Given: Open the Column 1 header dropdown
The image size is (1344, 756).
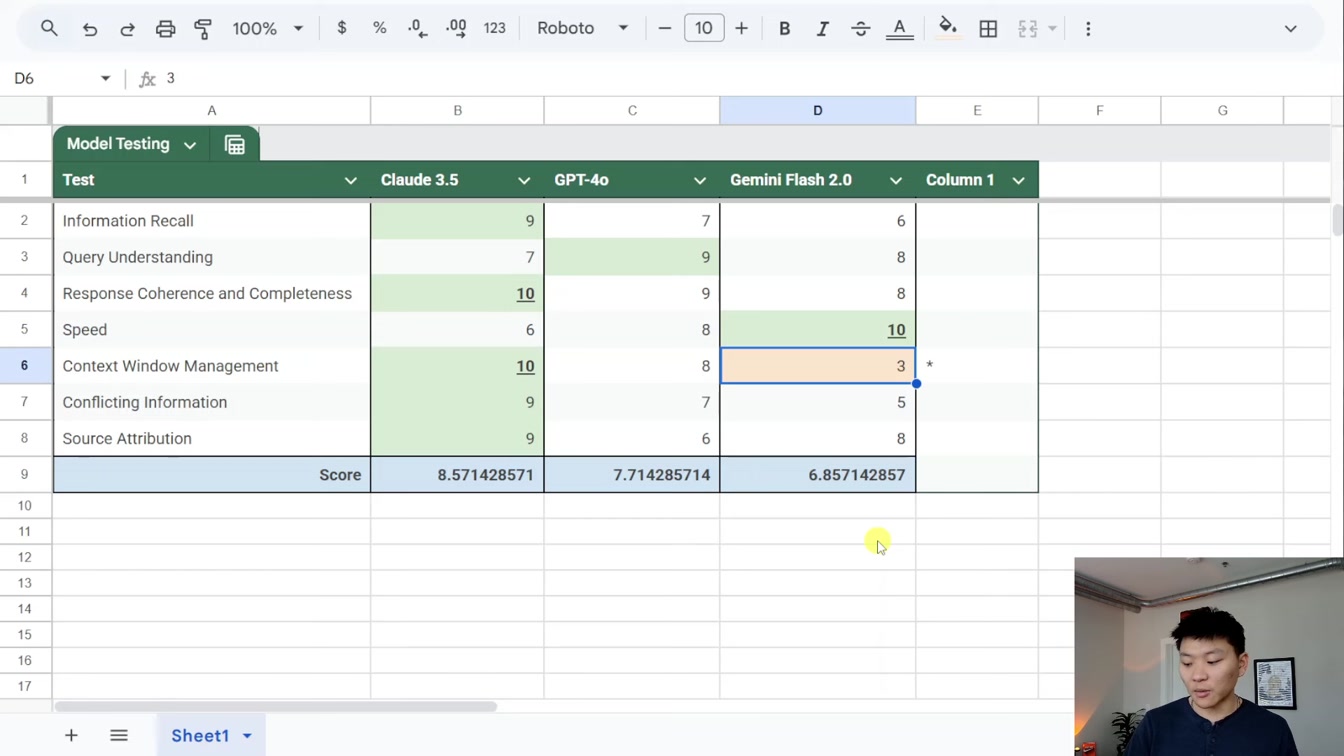Looking at the screenshot, I should [1018, 180].
